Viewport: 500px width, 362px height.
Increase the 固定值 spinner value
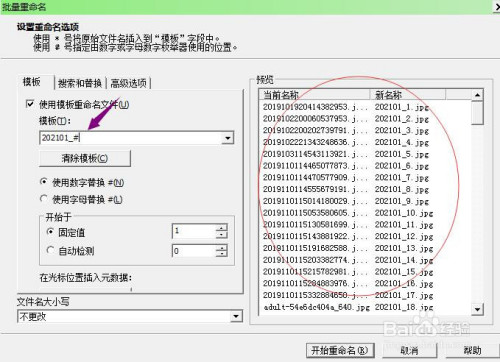pyautogui.click(x=222, y=227)
